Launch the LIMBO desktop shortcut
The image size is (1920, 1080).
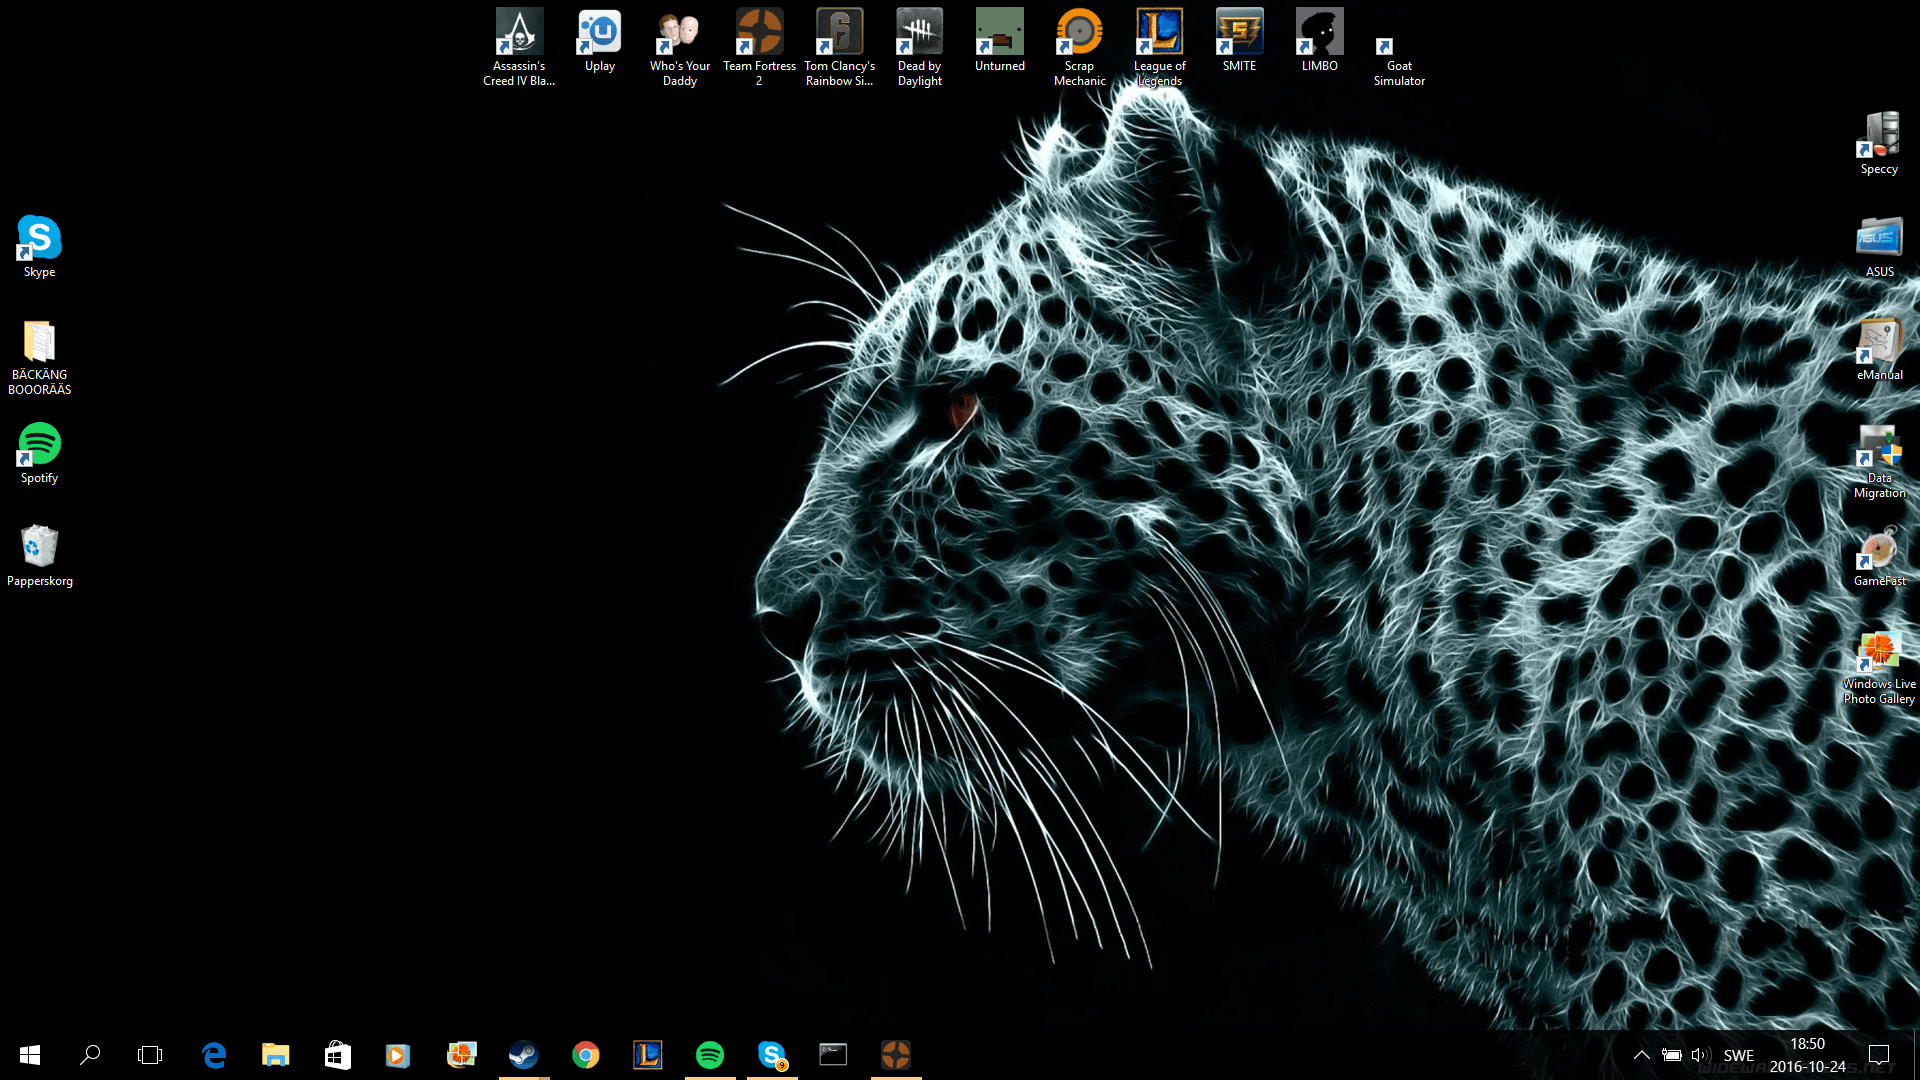click(1319, 32)
